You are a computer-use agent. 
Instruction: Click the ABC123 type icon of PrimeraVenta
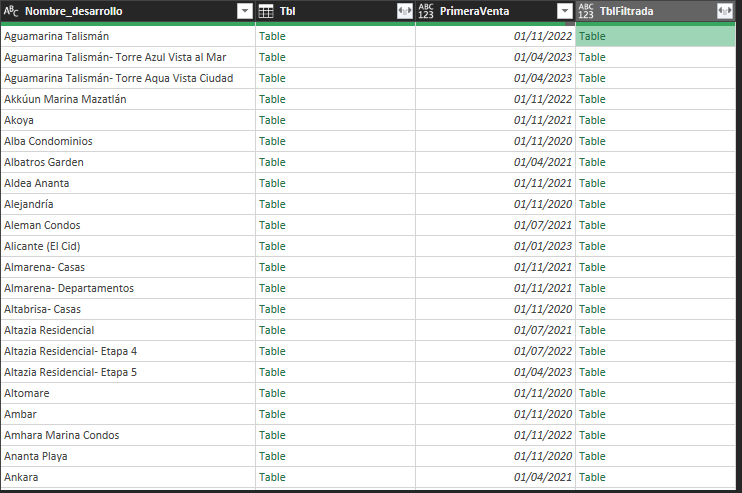point(426,11)
